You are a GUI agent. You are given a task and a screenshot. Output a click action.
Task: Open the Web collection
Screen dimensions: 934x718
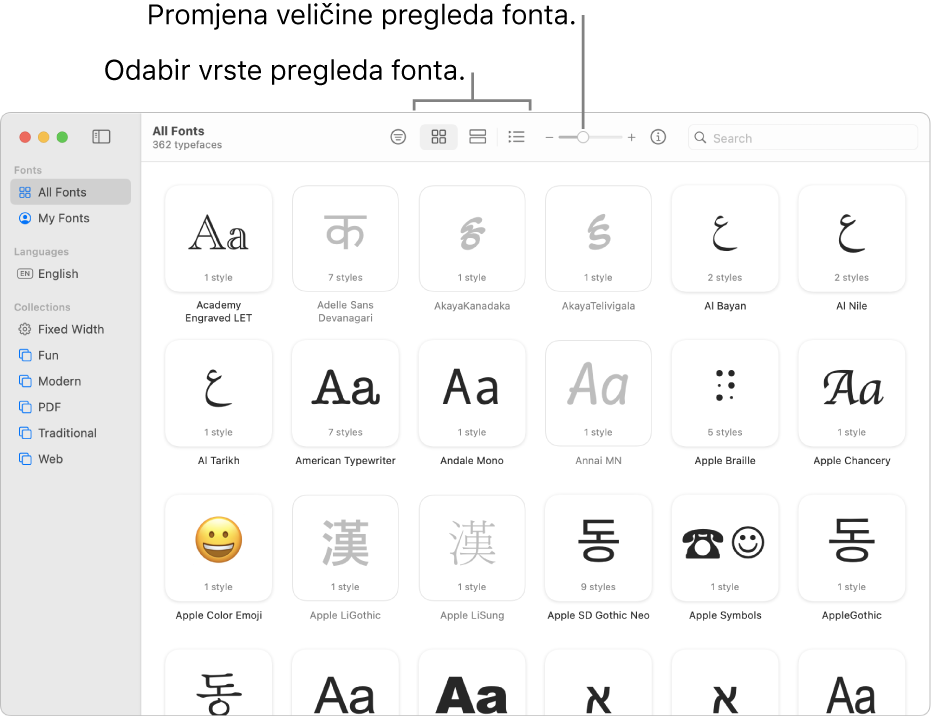(70, 459)
